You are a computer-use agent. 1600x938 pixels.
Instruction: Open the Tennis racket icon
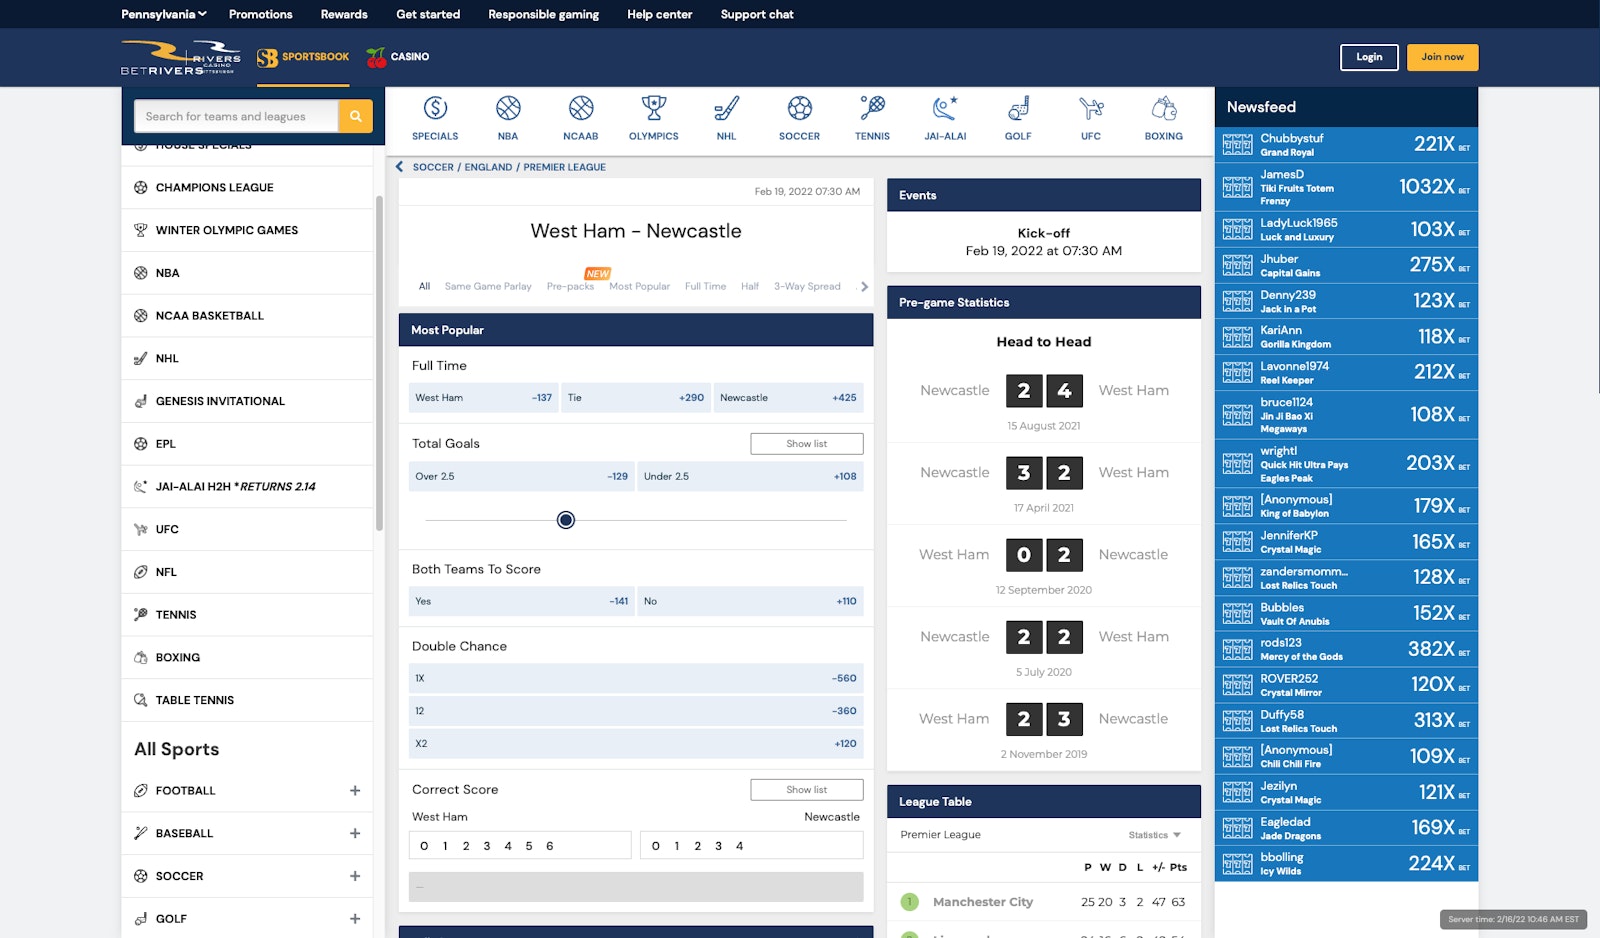point(872,108)
